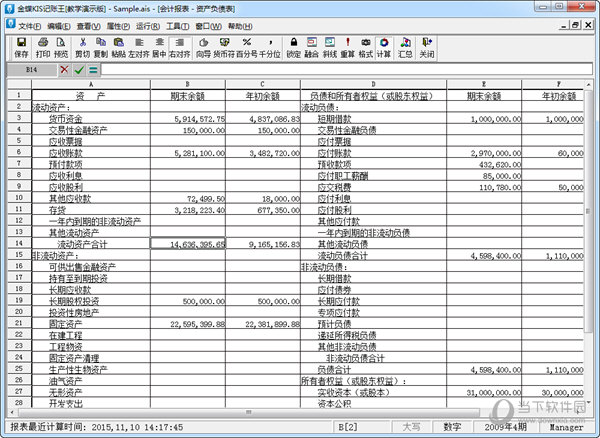Click the 复制 (Copy) icon

[101, 48]
